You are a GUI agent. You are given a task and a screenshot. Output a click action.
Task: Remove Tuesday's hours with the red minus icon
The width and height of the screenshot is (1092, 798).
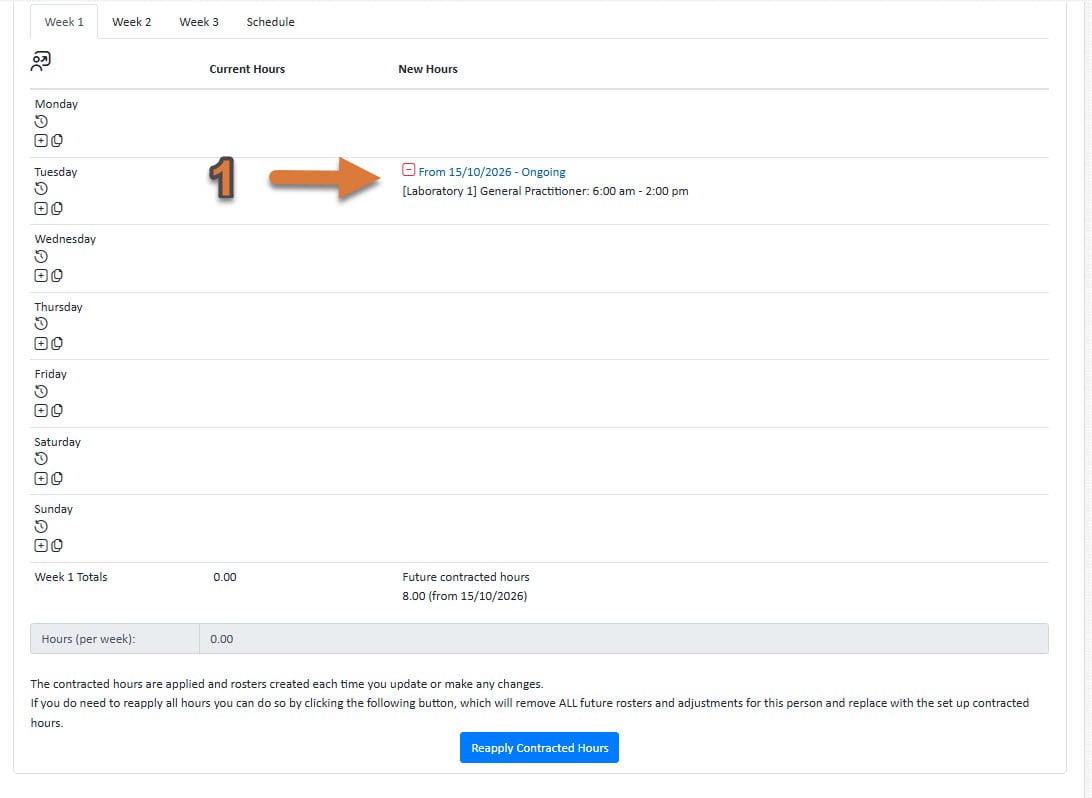[409, 170]
